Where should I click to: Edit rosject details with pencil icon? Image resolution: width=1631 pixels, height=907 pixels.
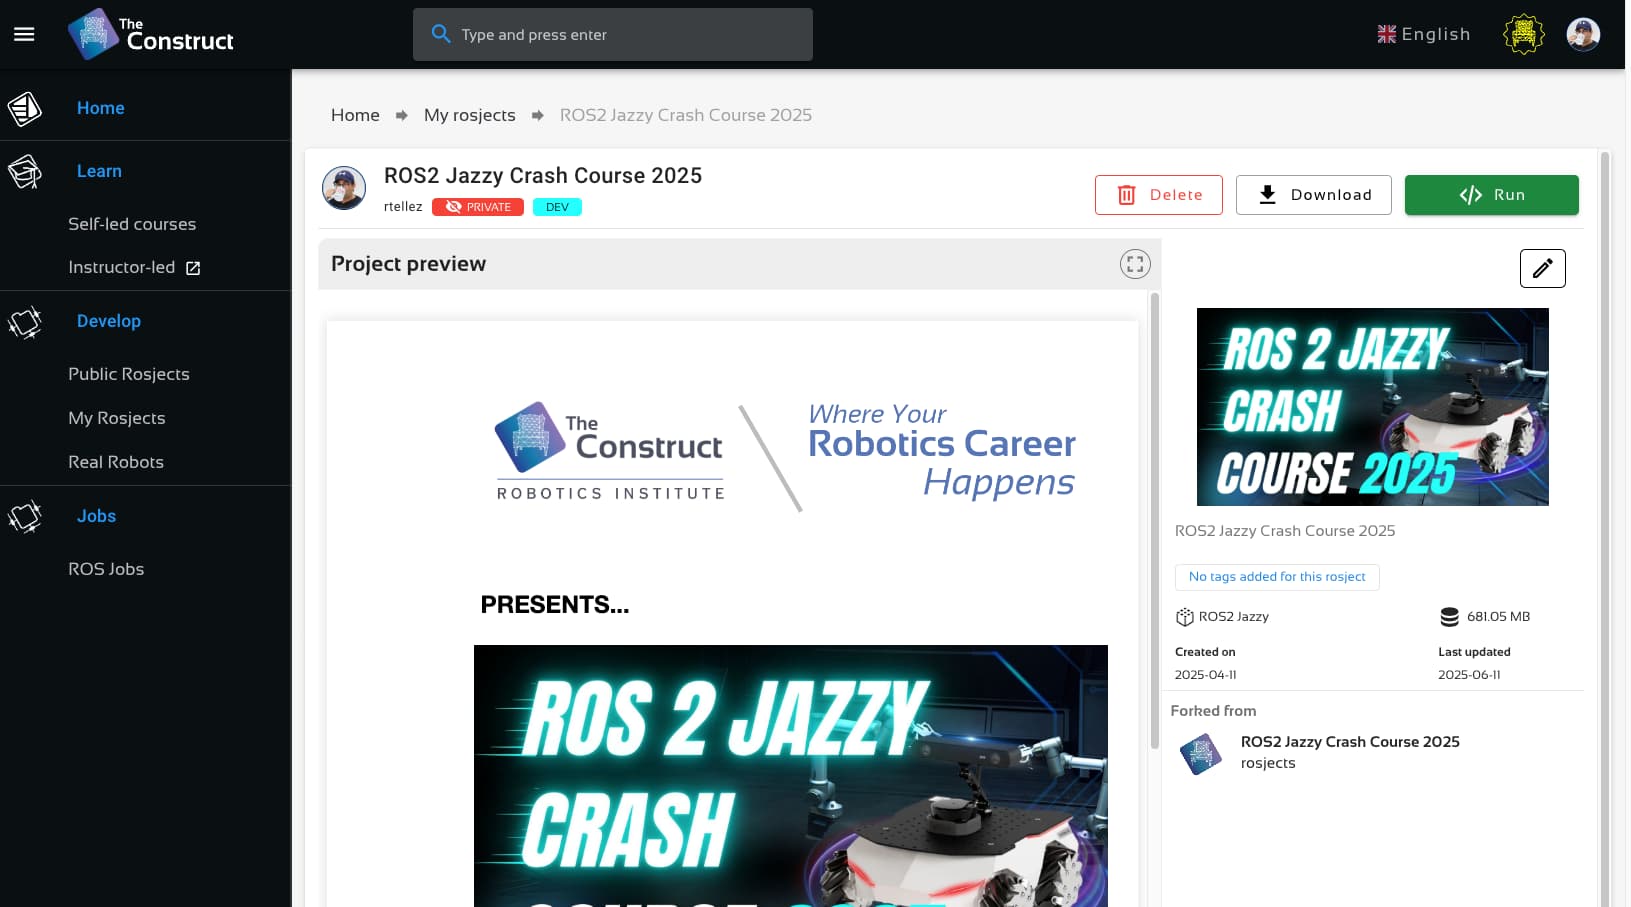click(1543, 268)
